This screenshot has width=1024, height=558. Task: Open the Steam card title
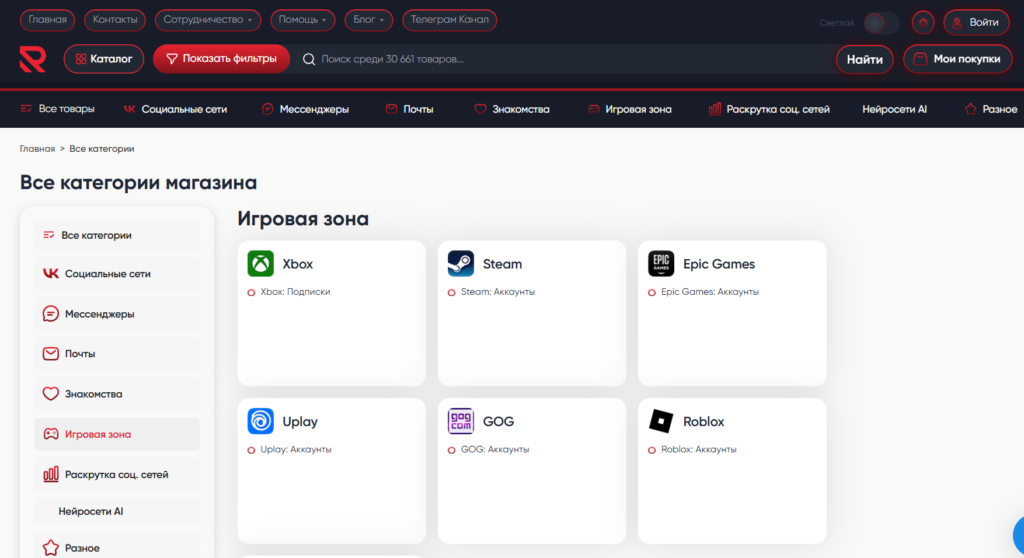502,264
